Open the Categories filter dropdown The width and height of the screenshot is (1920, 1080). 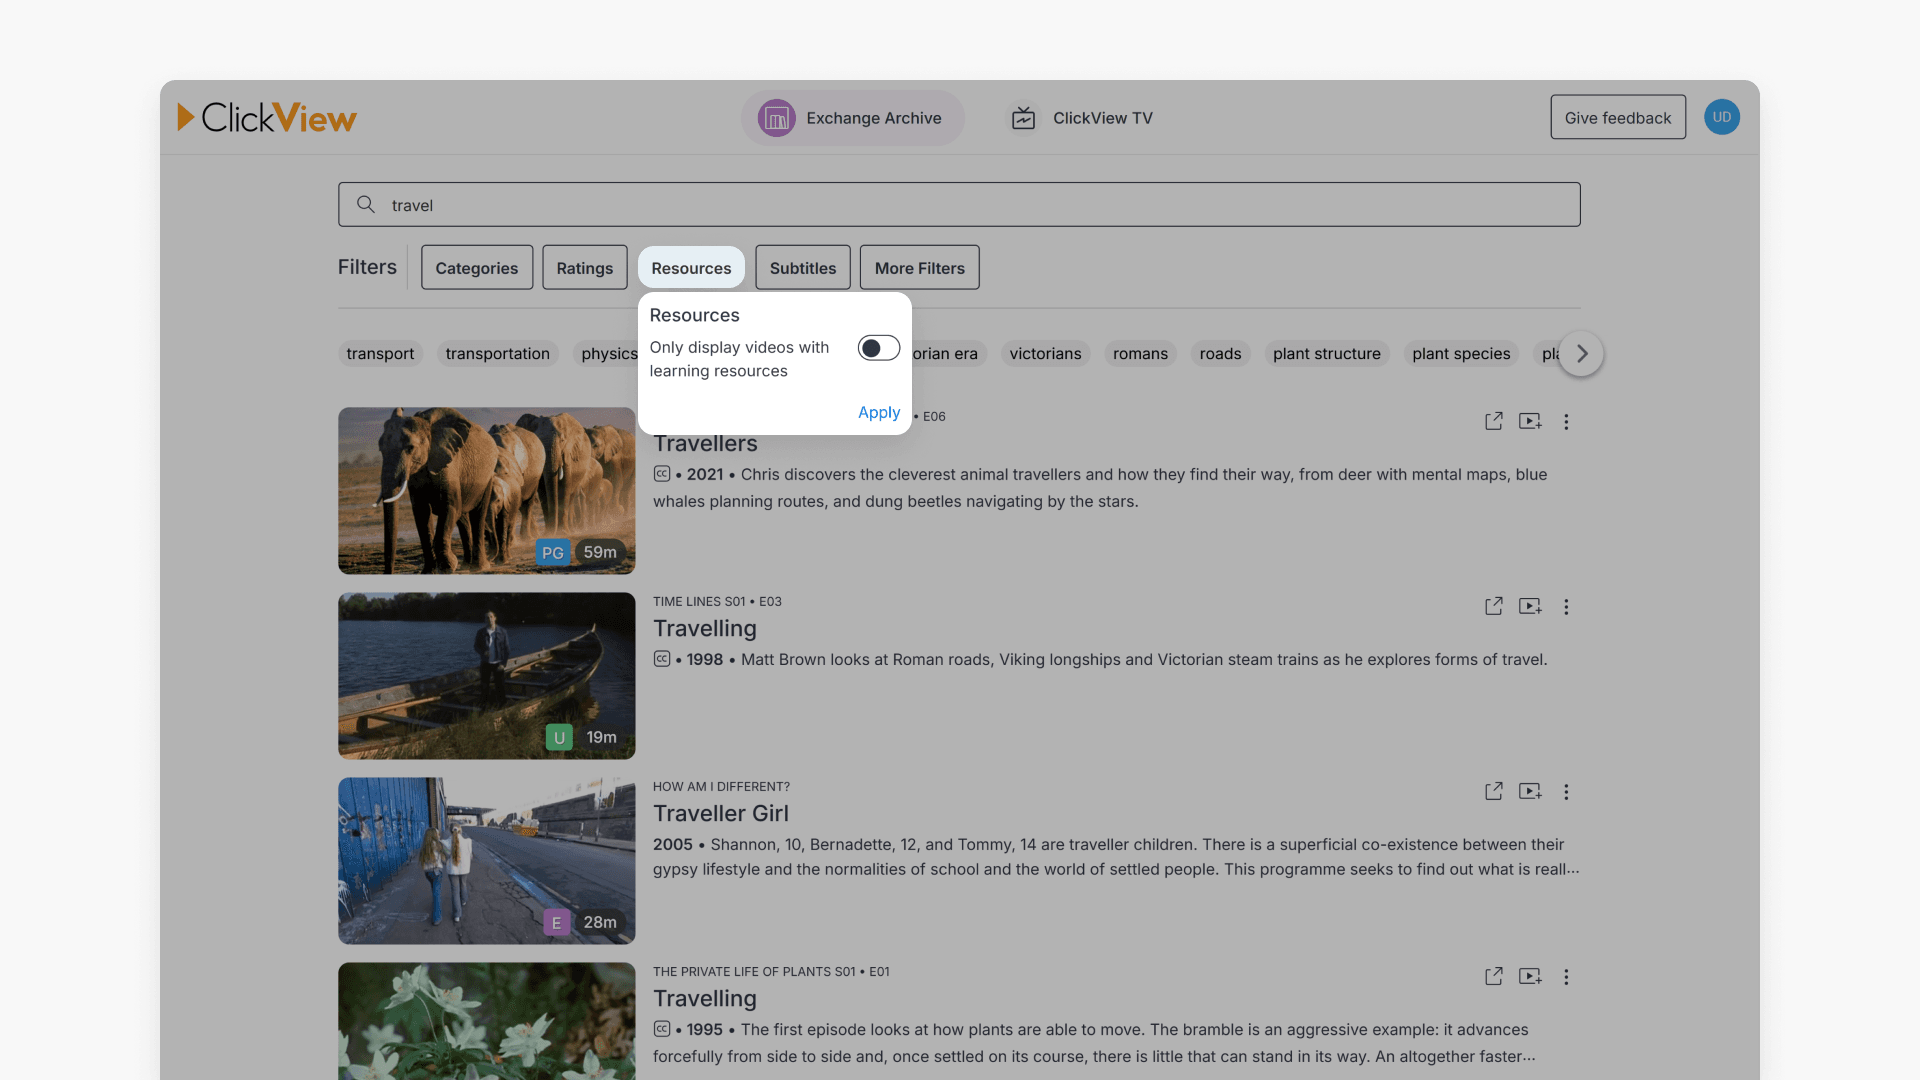coord(476,268)
